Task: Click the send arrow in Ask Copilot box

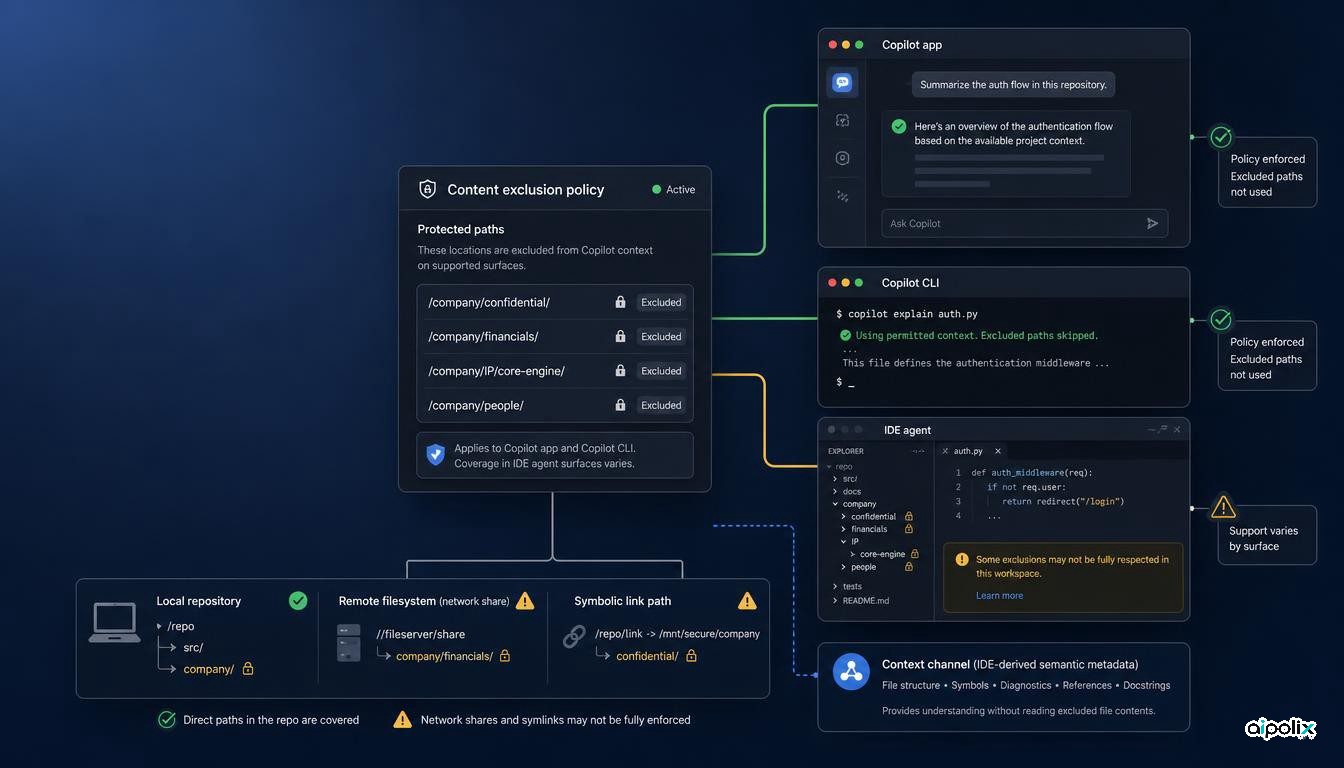Action: (x=1152, y=223)
